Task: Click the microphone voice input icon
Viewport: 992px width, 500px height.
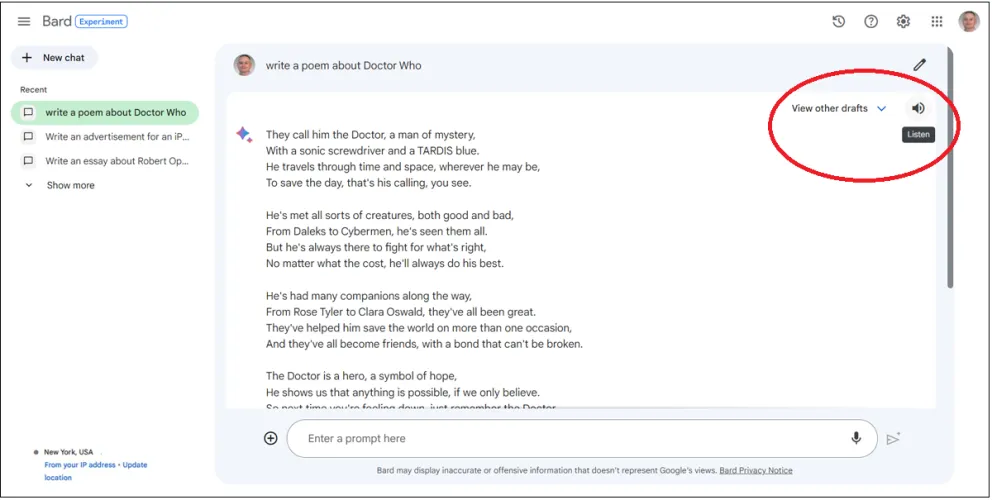Action: click(x=856, y=438)
